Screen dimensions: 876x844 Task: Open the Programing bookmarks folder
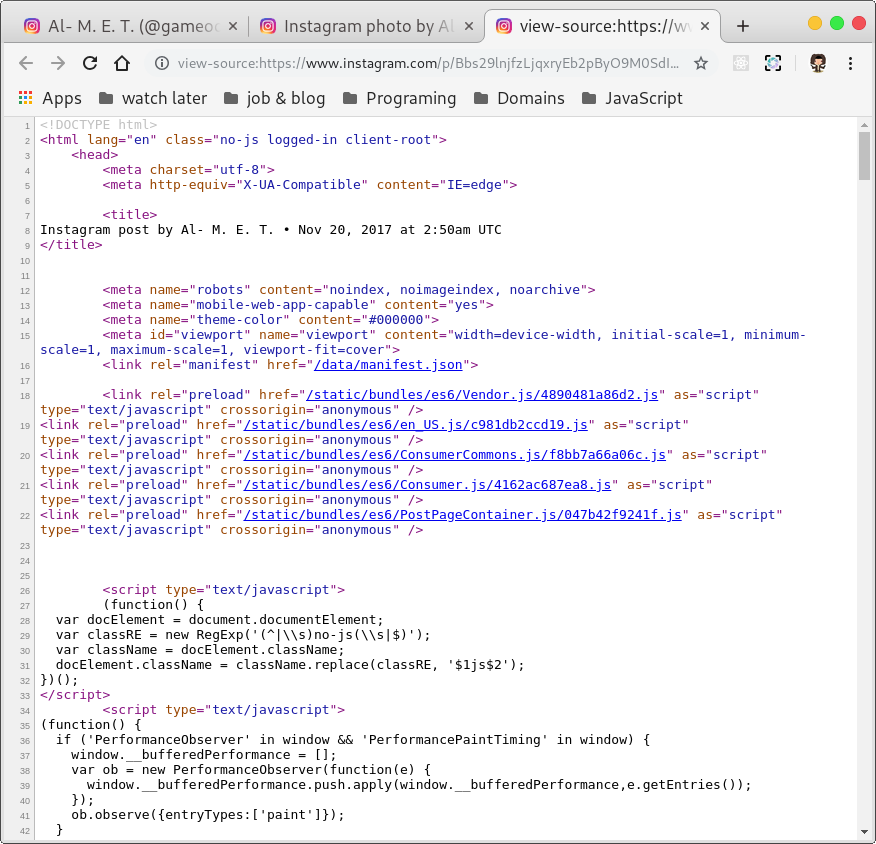[x=399, y=98]
